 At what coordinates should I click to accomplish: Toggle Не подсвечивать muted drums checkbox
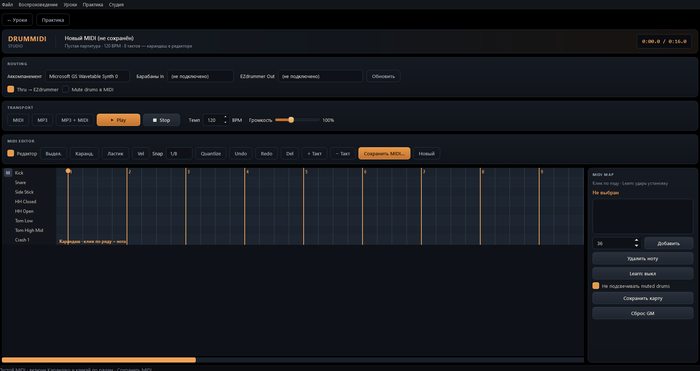click(x=596, y=286)
